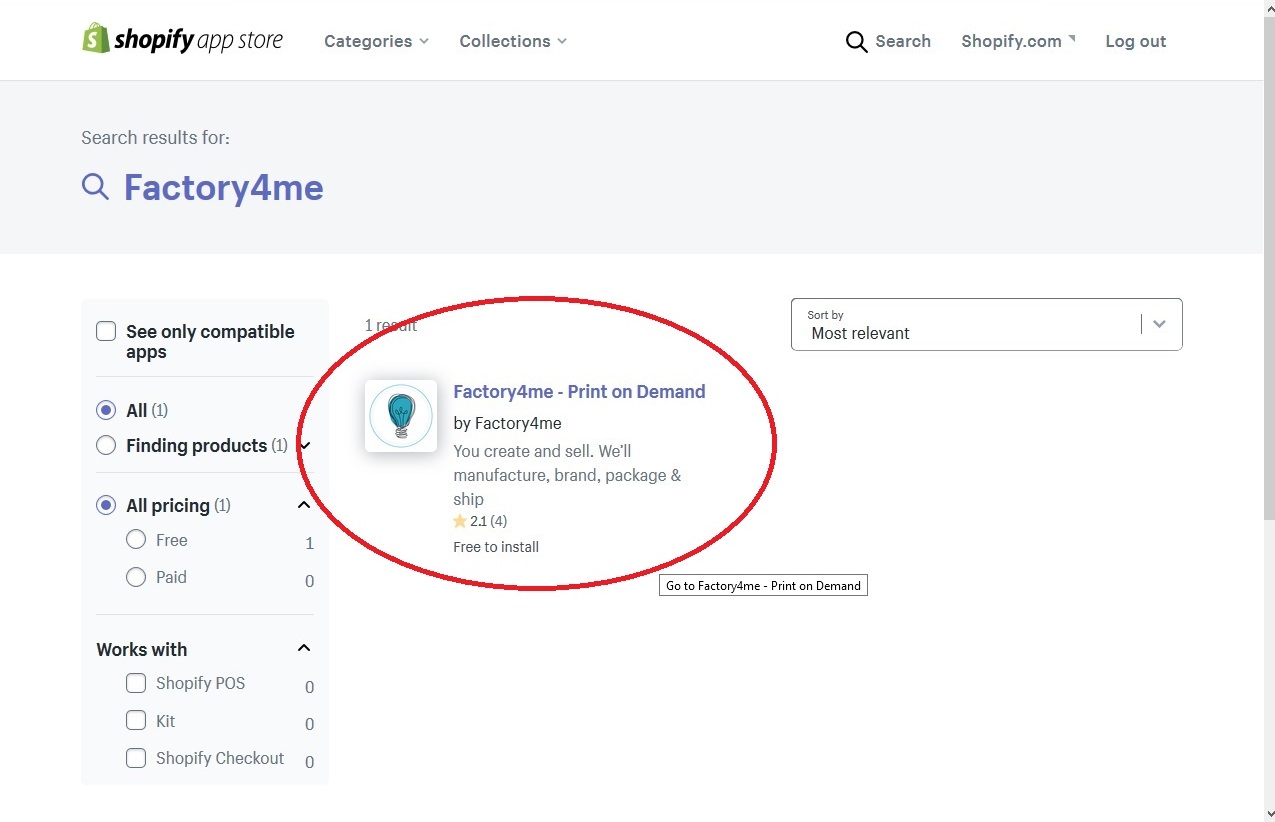Open the Factory4me lightbulb app icon
Viewport: 1275px width, 822px height.
(x=401, y=416)
